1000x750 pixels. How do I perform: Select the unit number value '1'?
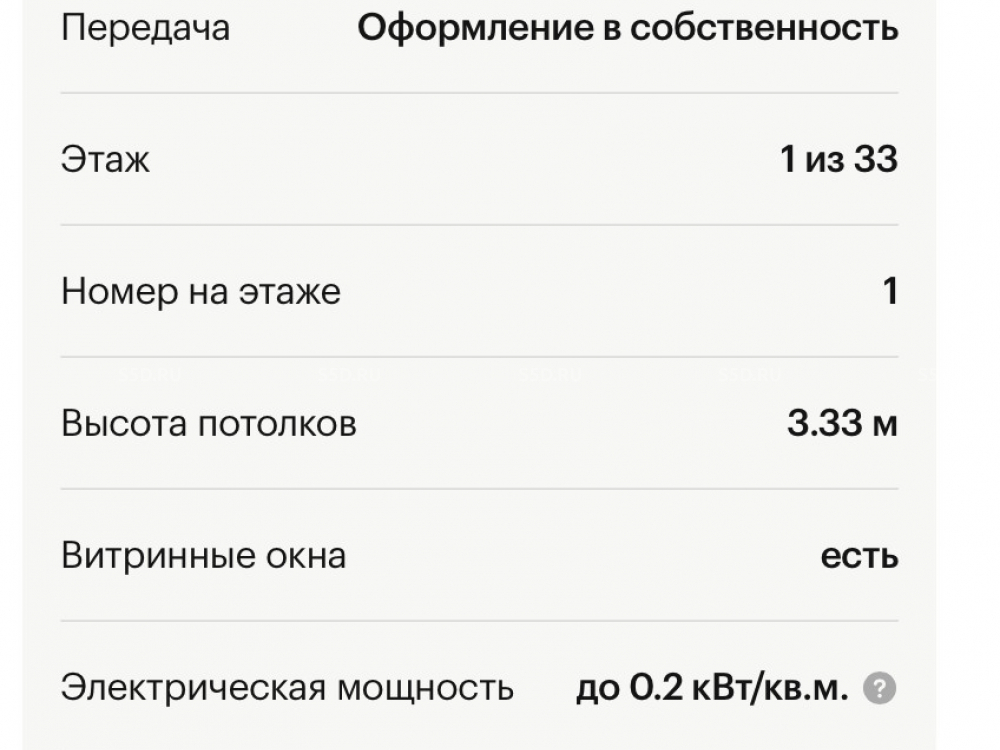pos(890,292)
